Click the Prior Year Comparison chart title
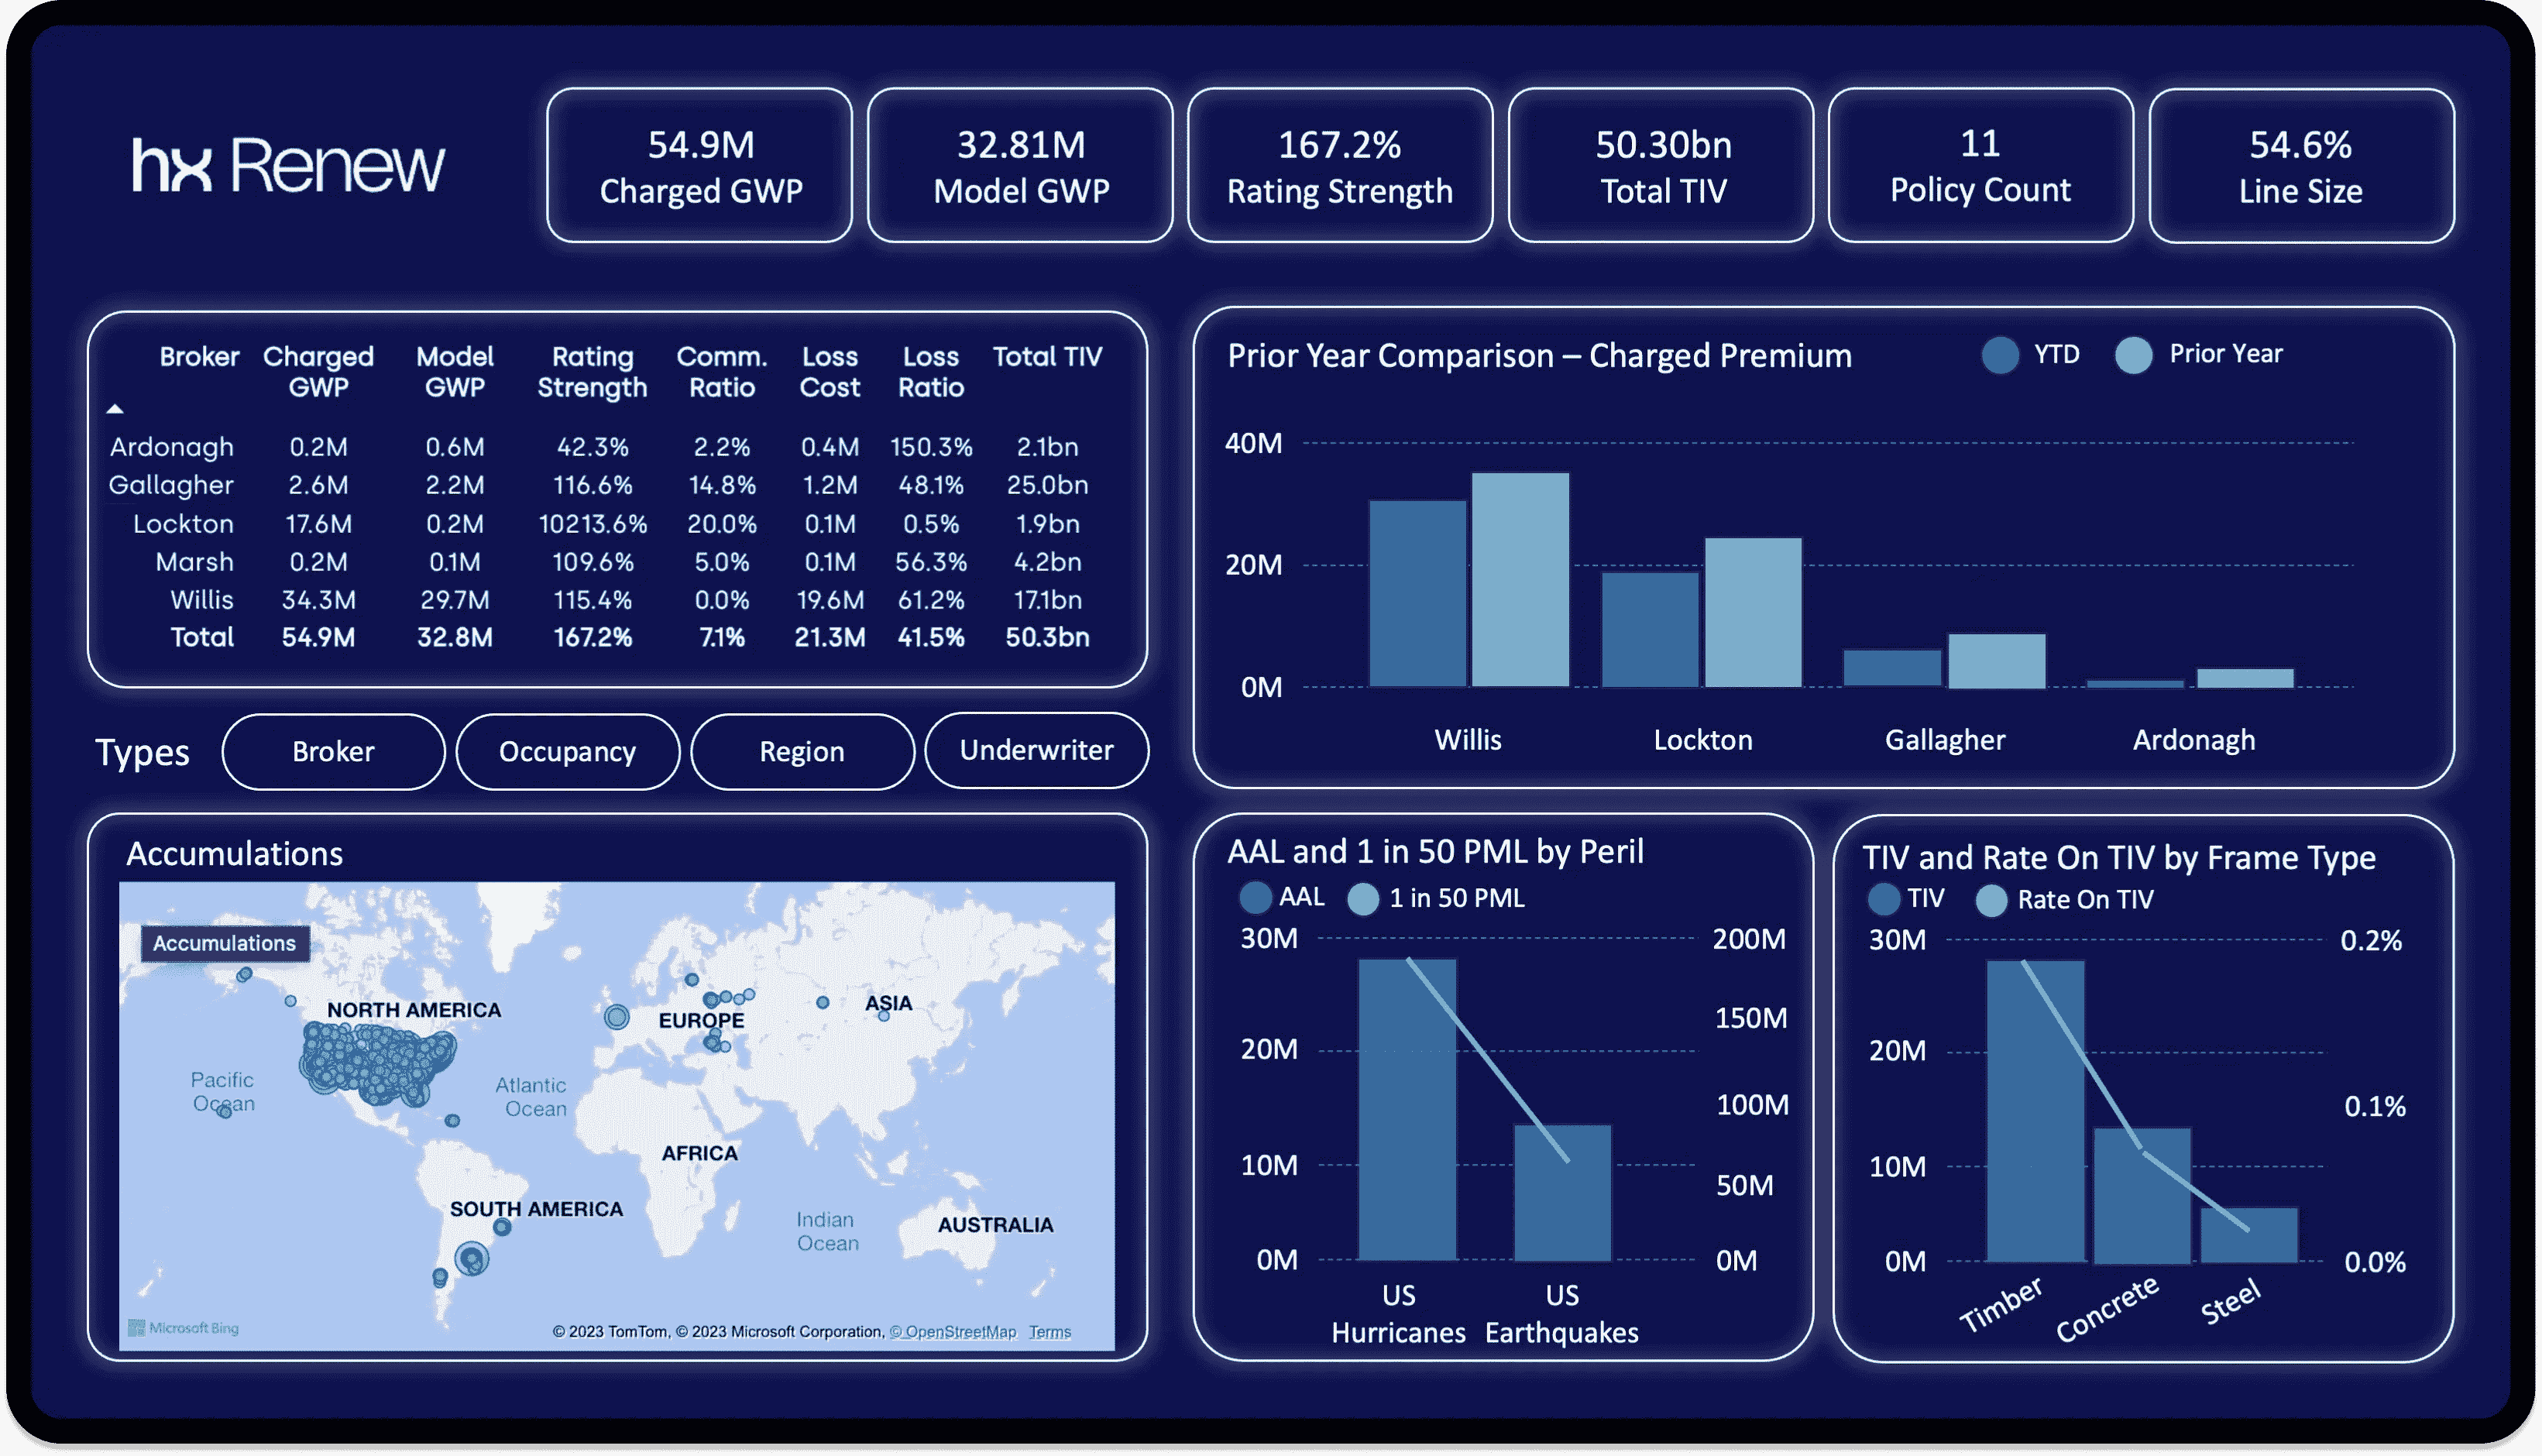 pyautogui.click(x=1539, y=356)
